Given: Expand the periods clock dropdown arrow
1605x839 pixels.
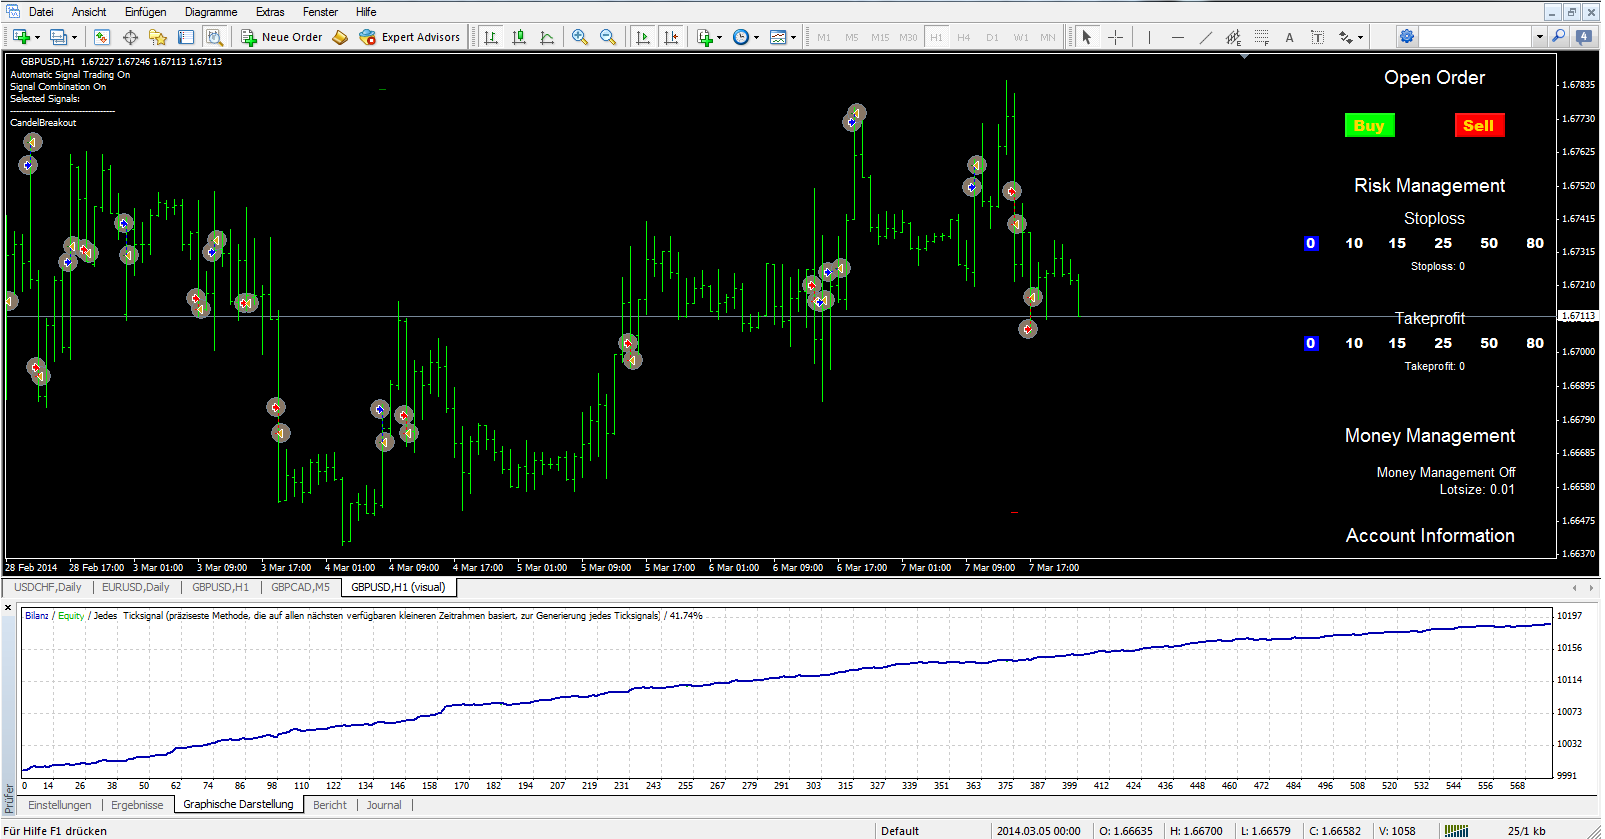Looking at the screenshot, I should tap(756, 38).
